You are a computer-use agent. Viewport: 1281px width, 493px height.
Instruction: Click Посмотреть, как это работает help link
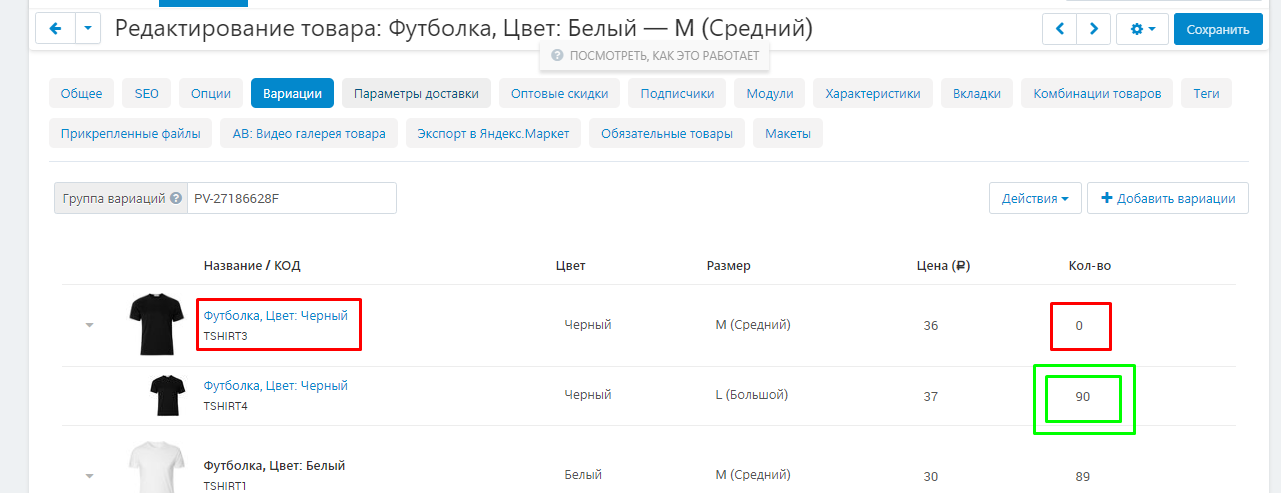click(655, 56)
